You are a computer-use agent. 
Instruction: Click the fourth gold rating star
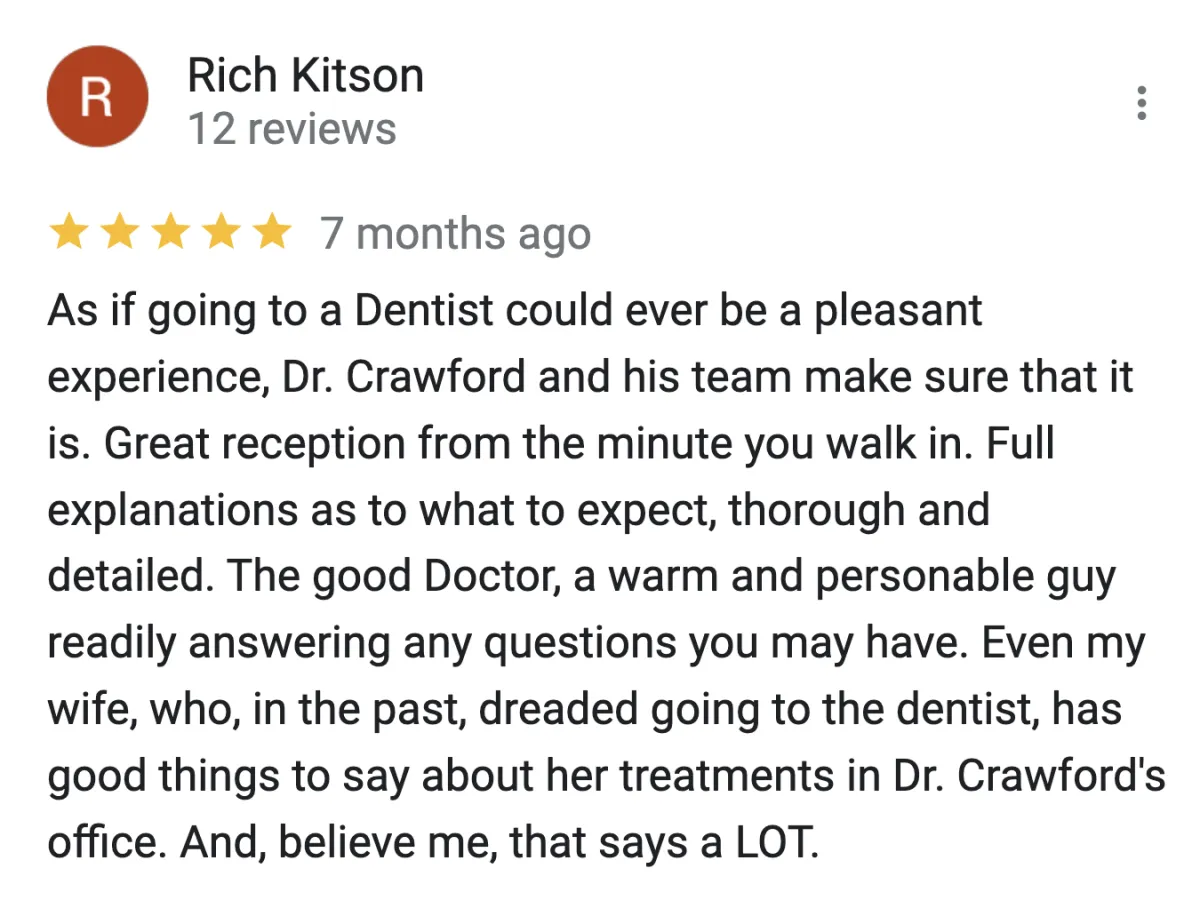click(x=220, y=234)
